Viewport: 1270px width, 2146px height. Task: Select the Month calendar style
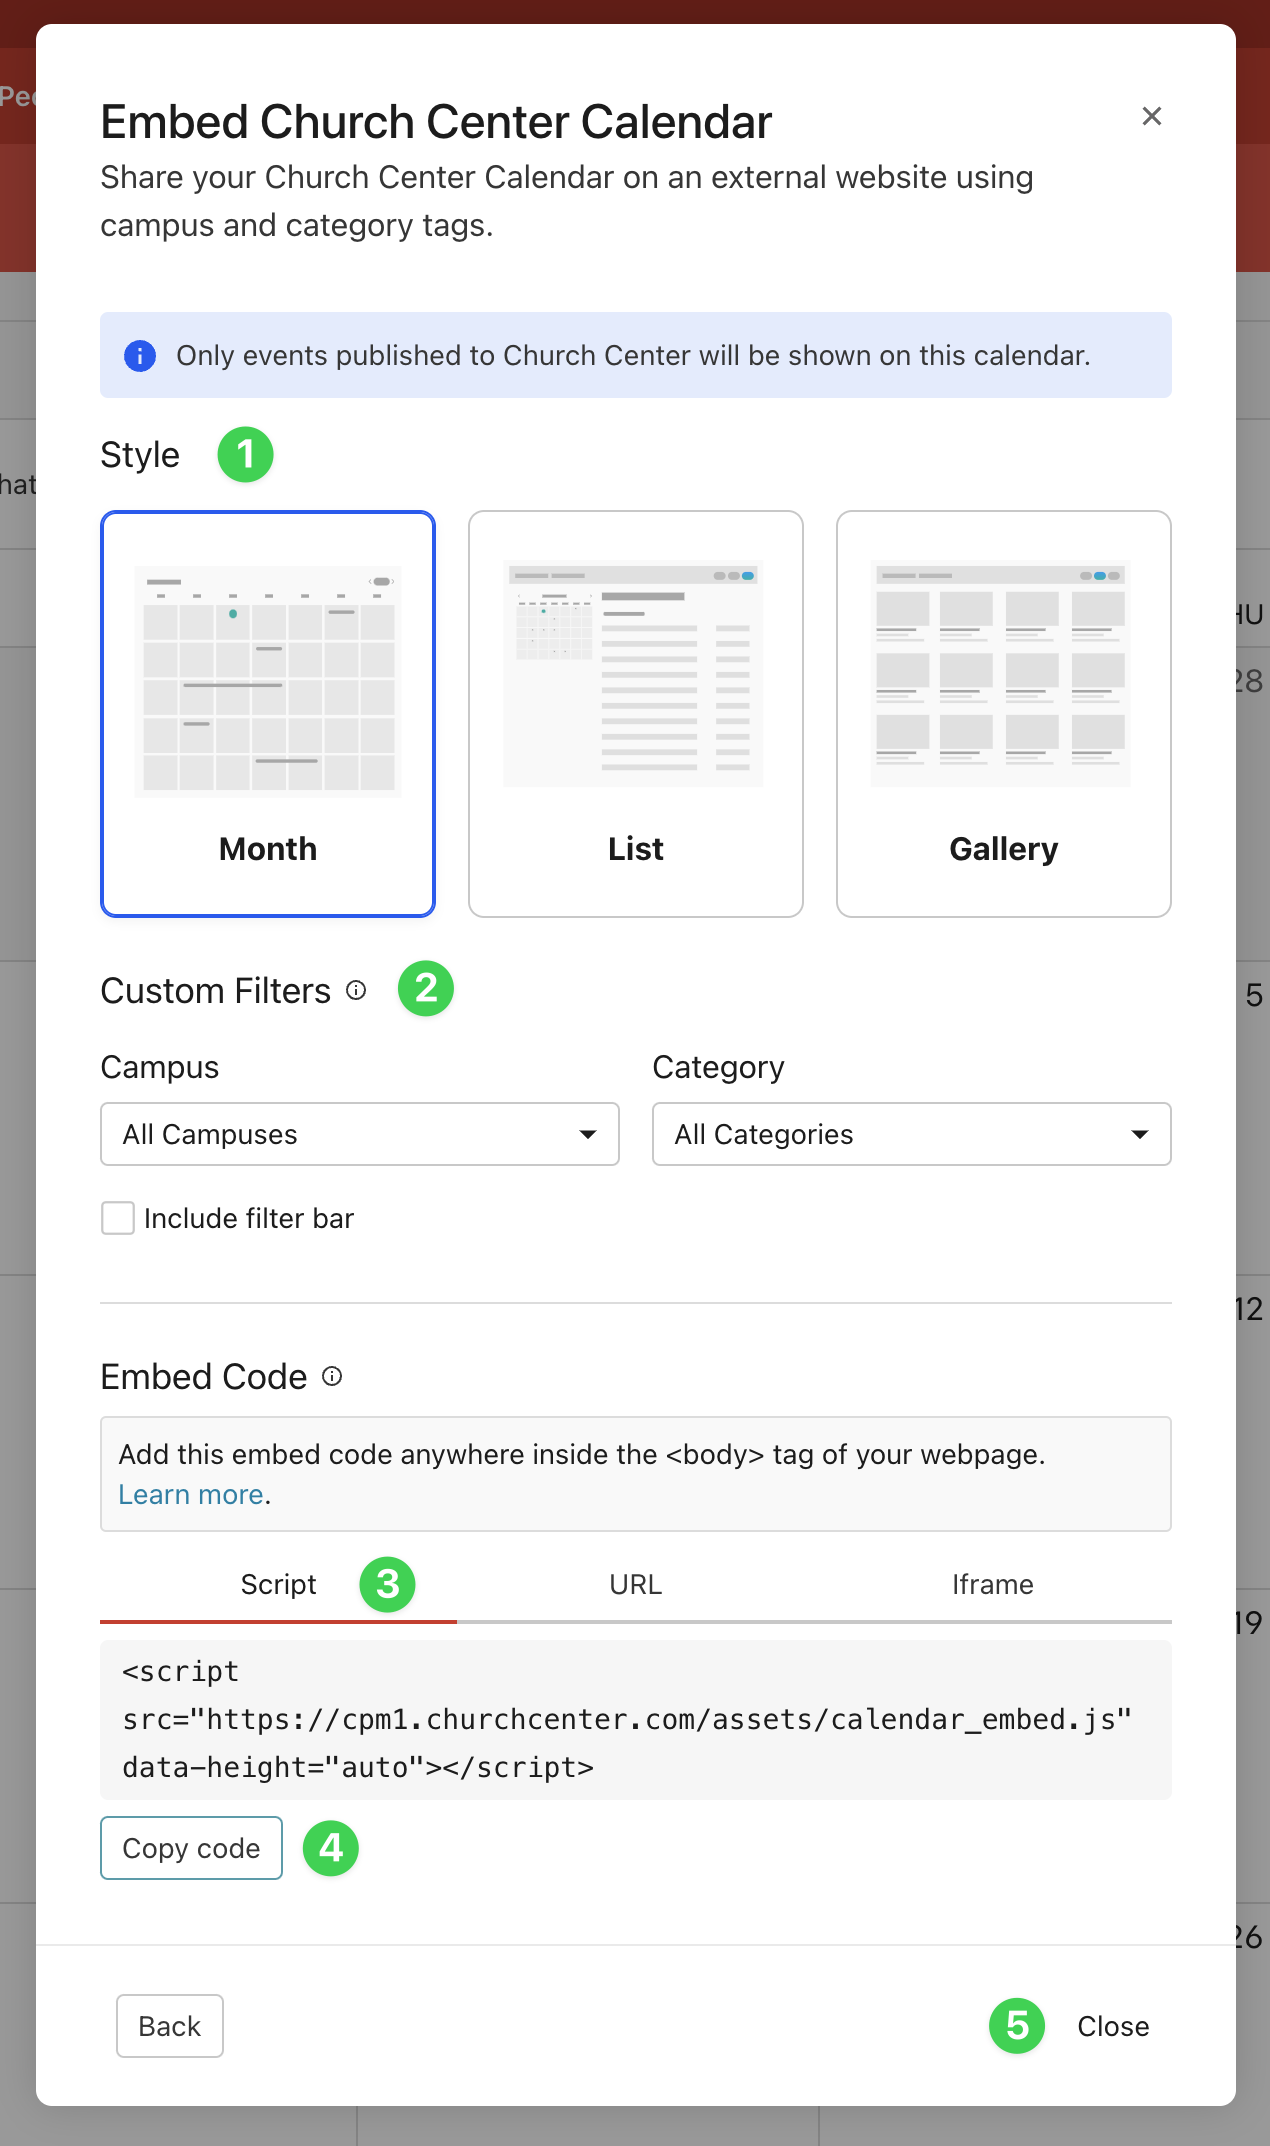click(268, 714)
